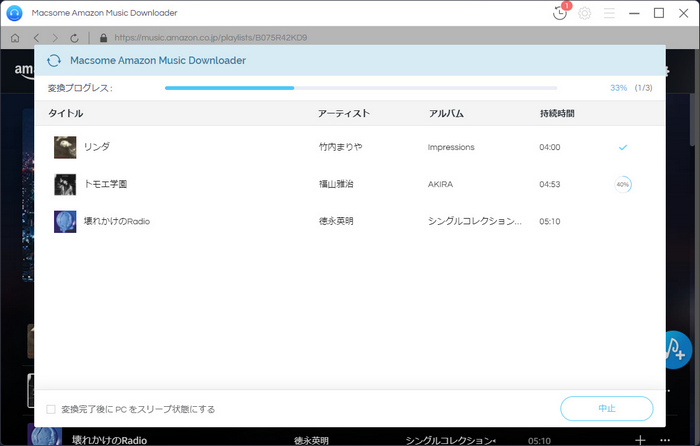Click the 40% progress circle for トモエ学園

click(x=623, y=184)
